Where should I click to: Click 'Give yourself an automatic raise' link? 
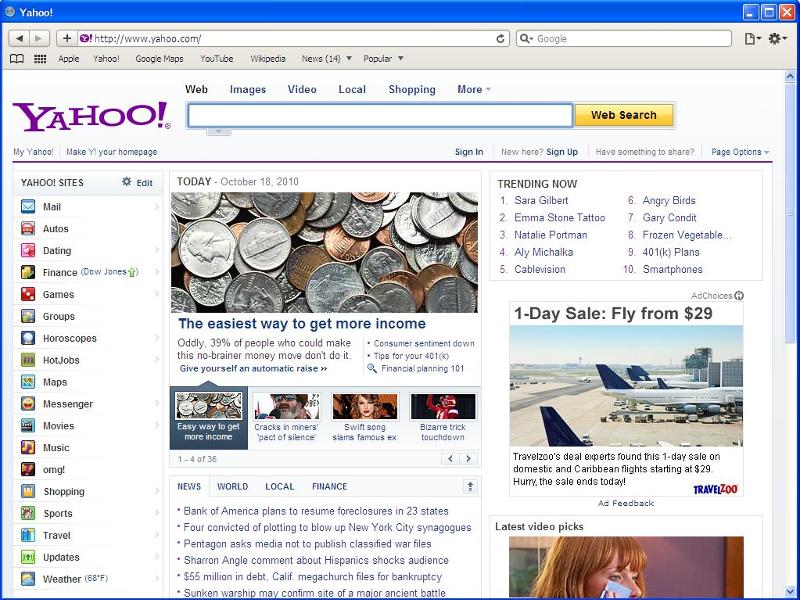[253, 368]
